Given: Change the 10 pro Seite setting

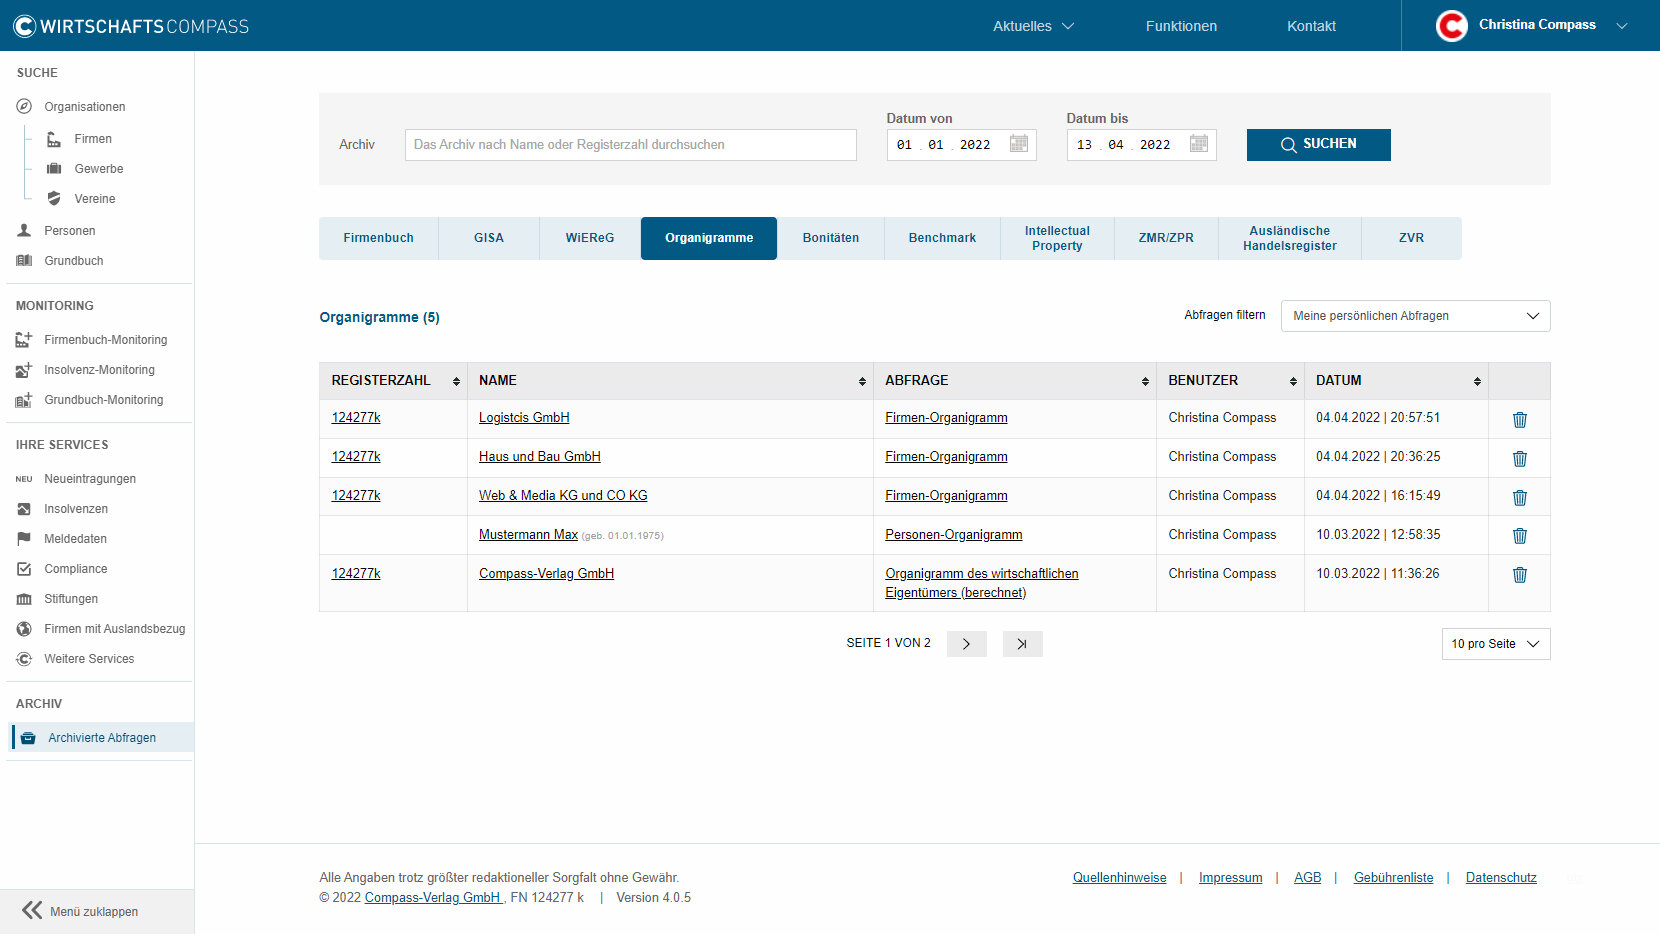Looking at the screenshot, I should click(x=1495, y=644).
